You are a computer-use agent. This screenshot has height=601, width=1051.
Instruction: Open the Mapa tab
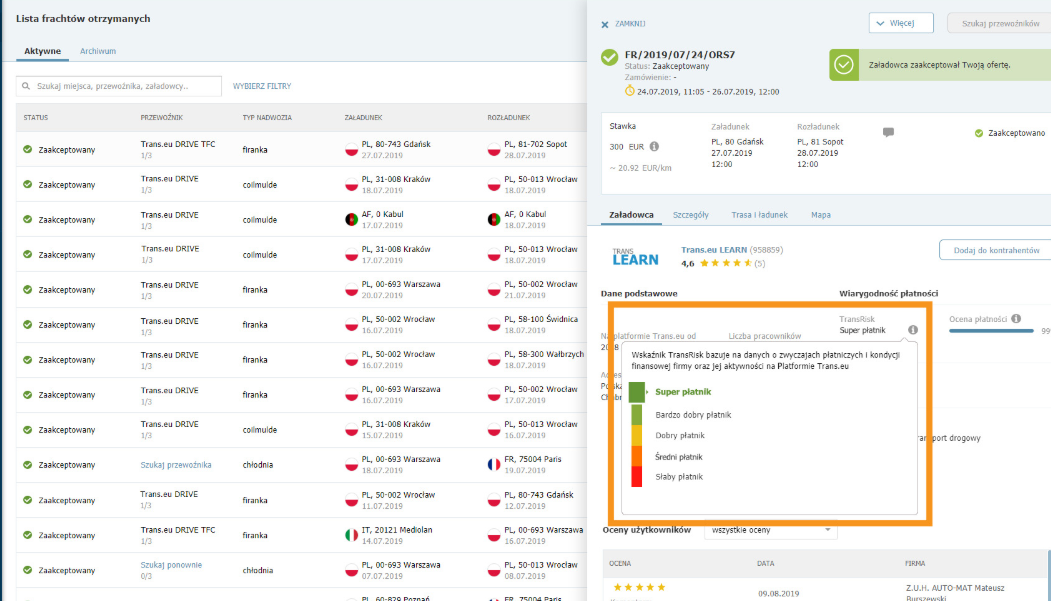pyautogui.click(x=820, y=215)
